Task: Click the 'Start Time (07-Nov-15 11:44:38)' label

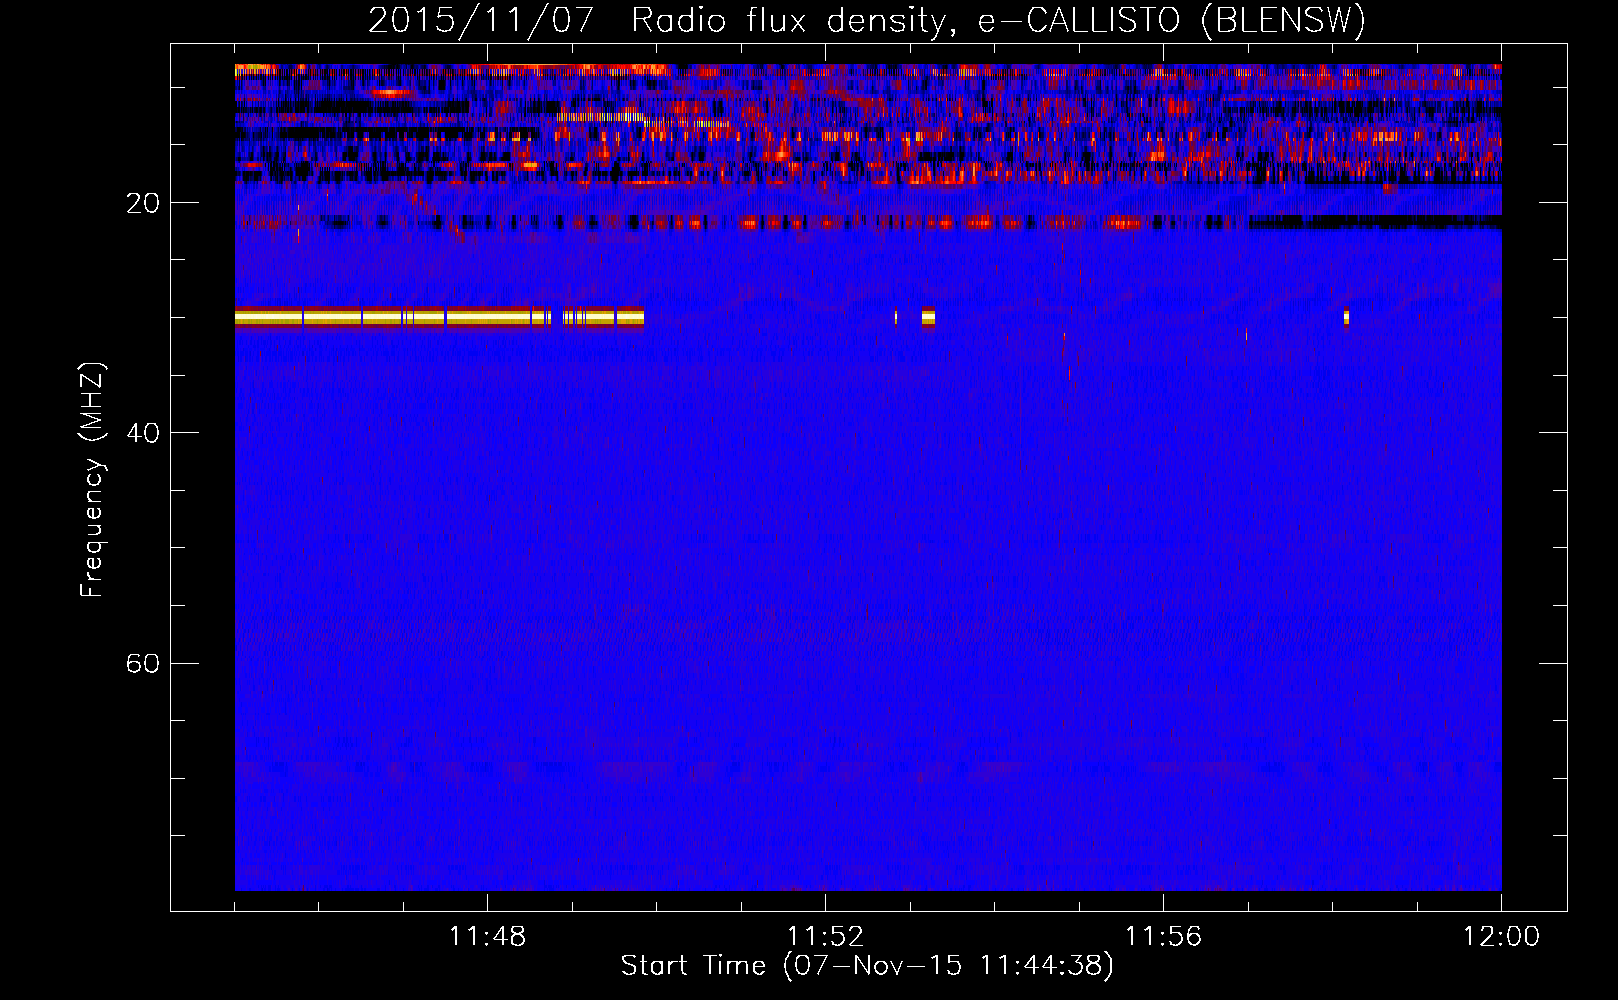Action: (x=867, y=966)
